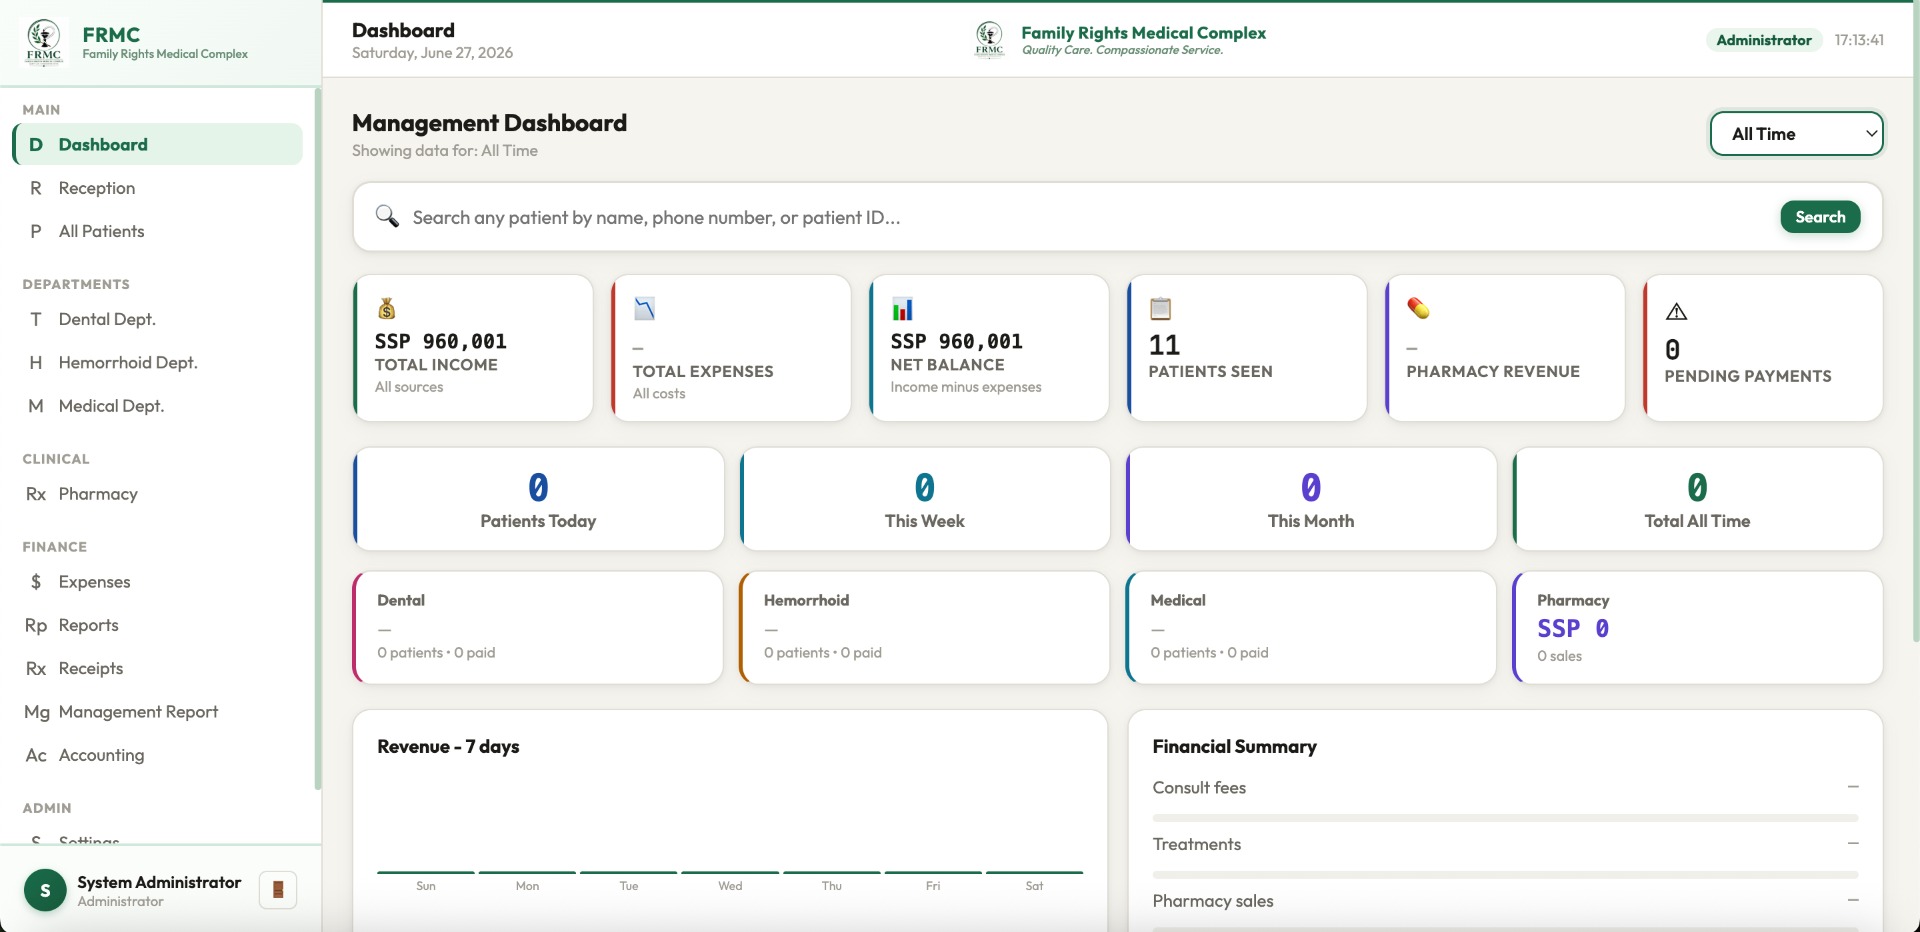Click the money bag Total Income icon

pyautogui.click(x=387, y=308)
